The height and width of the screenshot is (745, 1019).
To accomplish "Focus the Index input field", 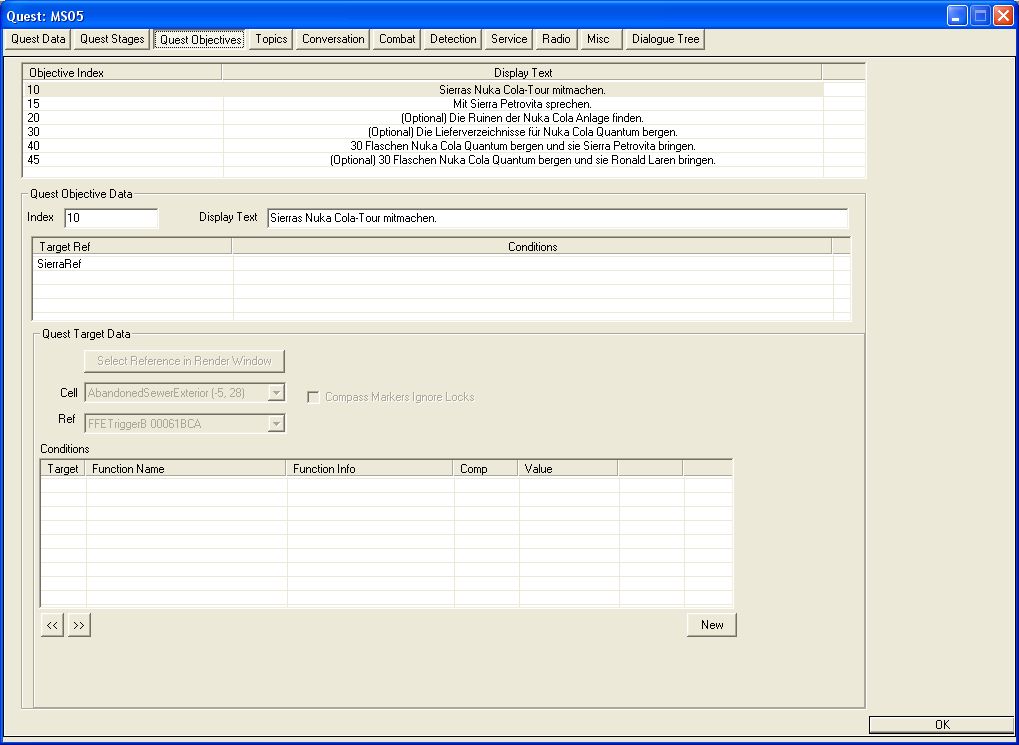I will coord(111,218).
